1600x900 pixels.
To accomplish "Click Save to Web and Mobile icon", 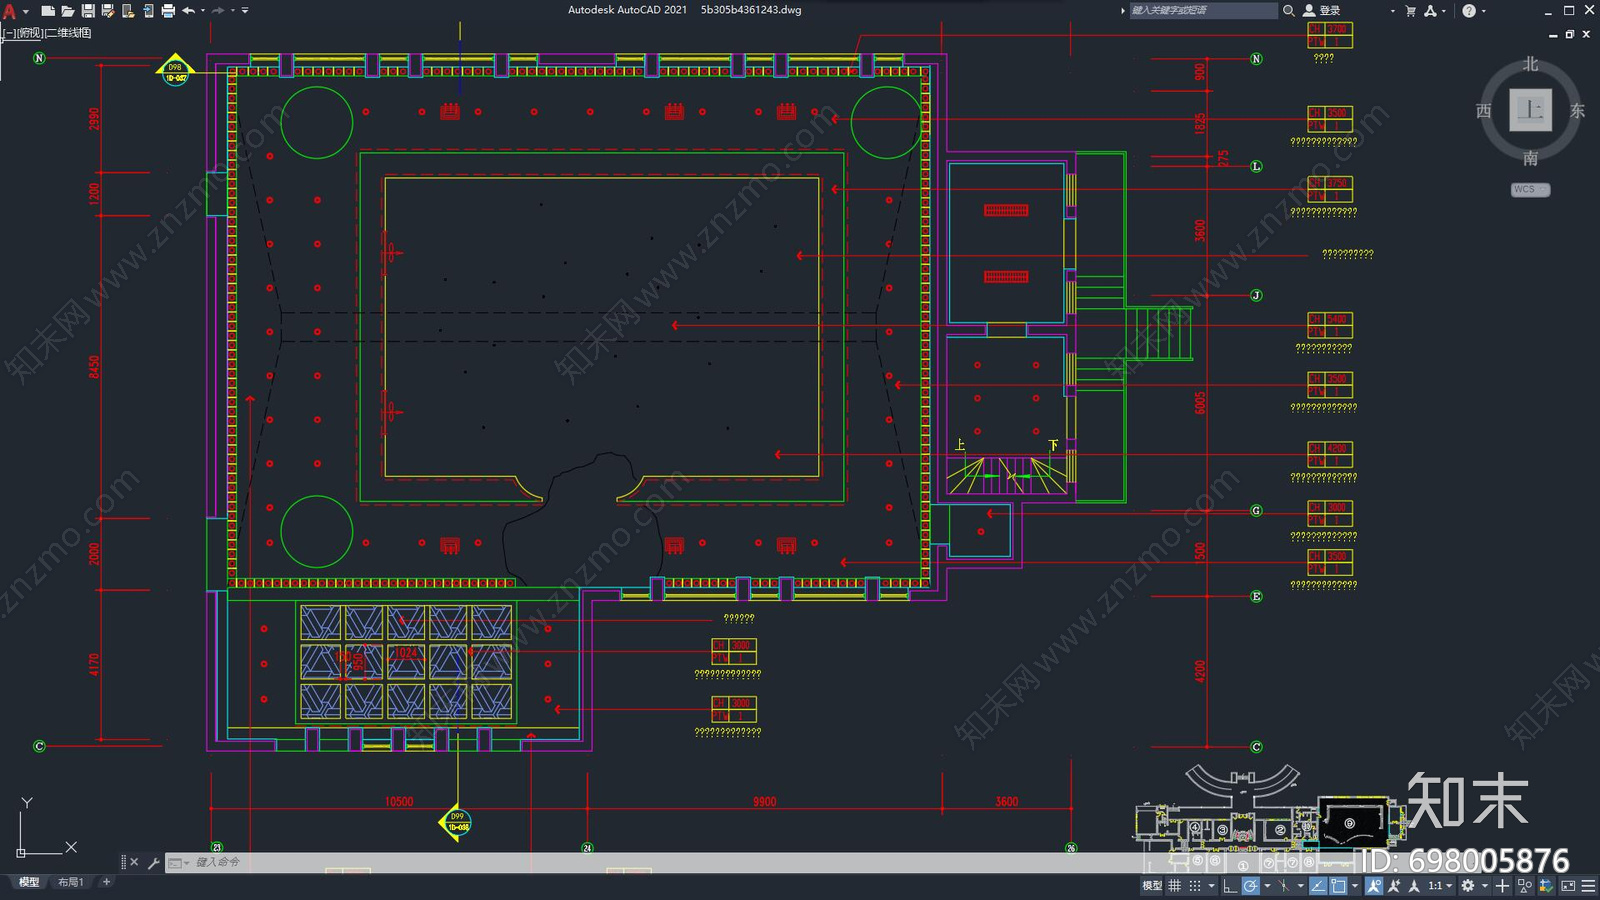I will tap(148, 10).
